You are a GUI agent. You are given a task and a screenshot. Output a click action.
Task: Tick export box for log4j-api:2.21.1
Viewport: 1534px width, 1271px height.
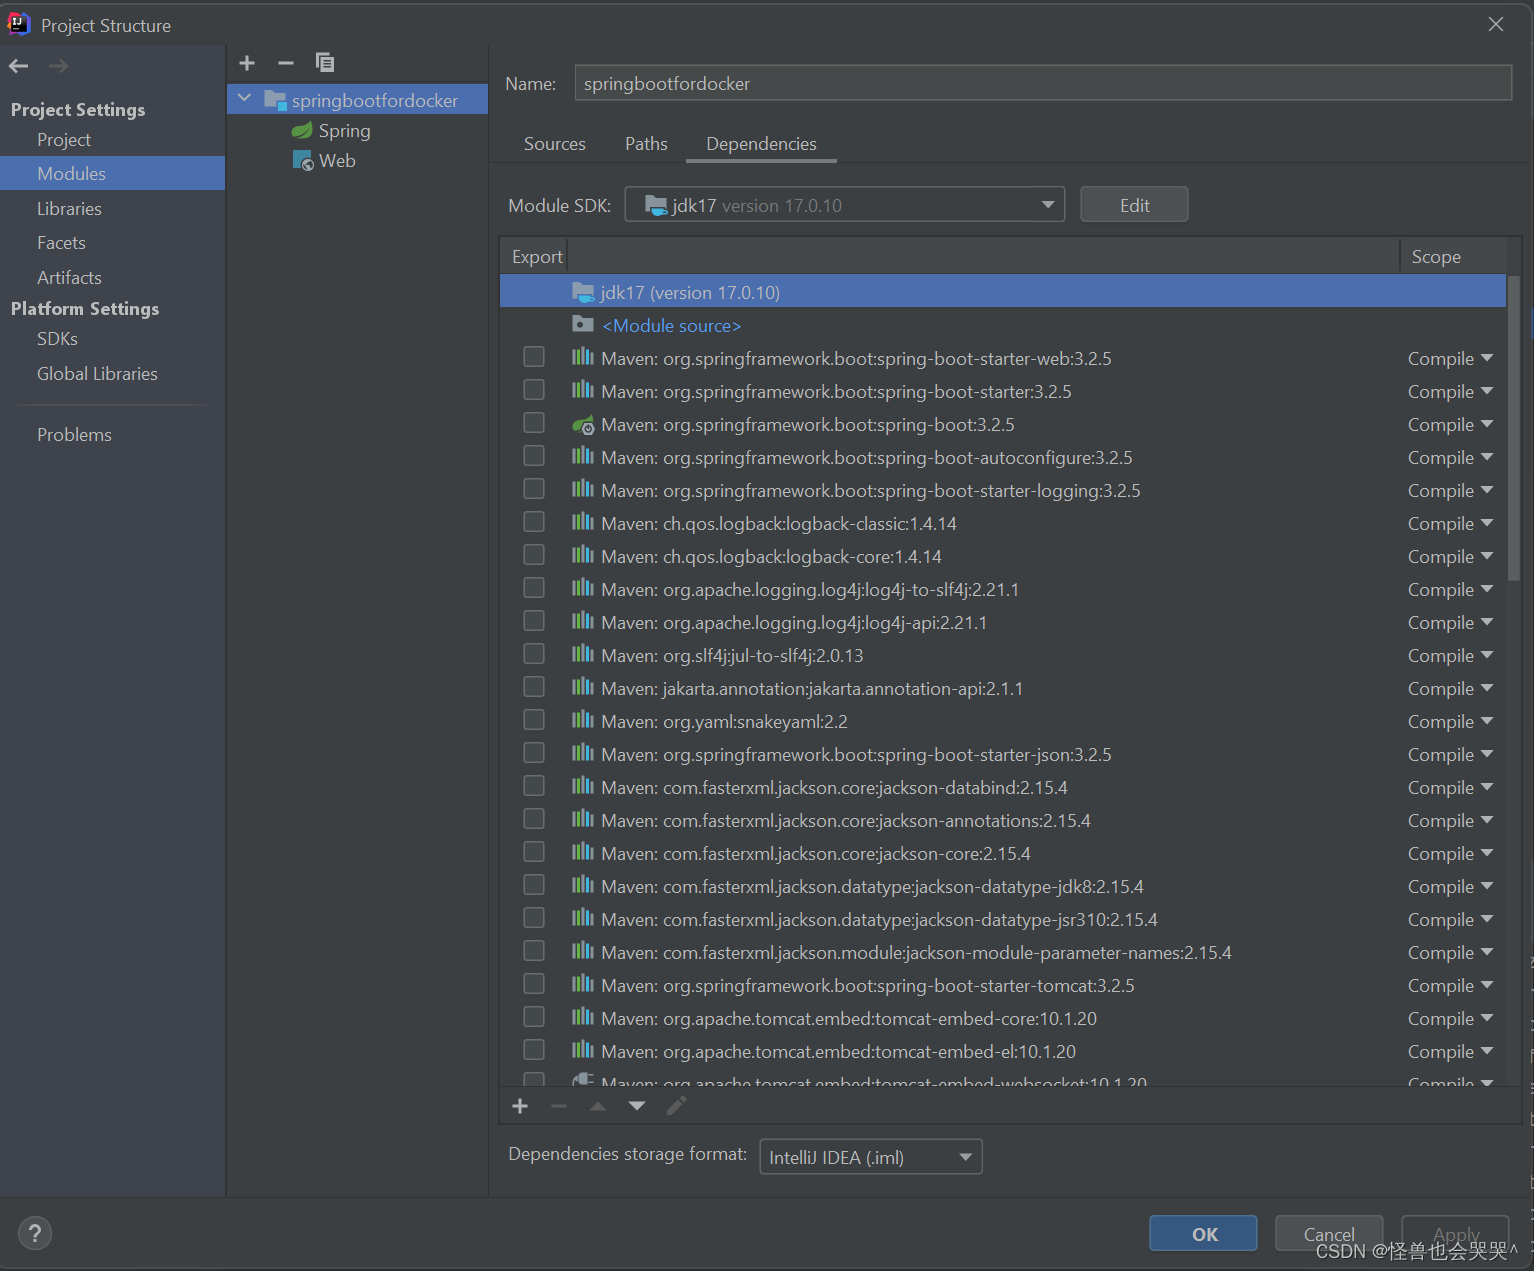click(534, 621)
